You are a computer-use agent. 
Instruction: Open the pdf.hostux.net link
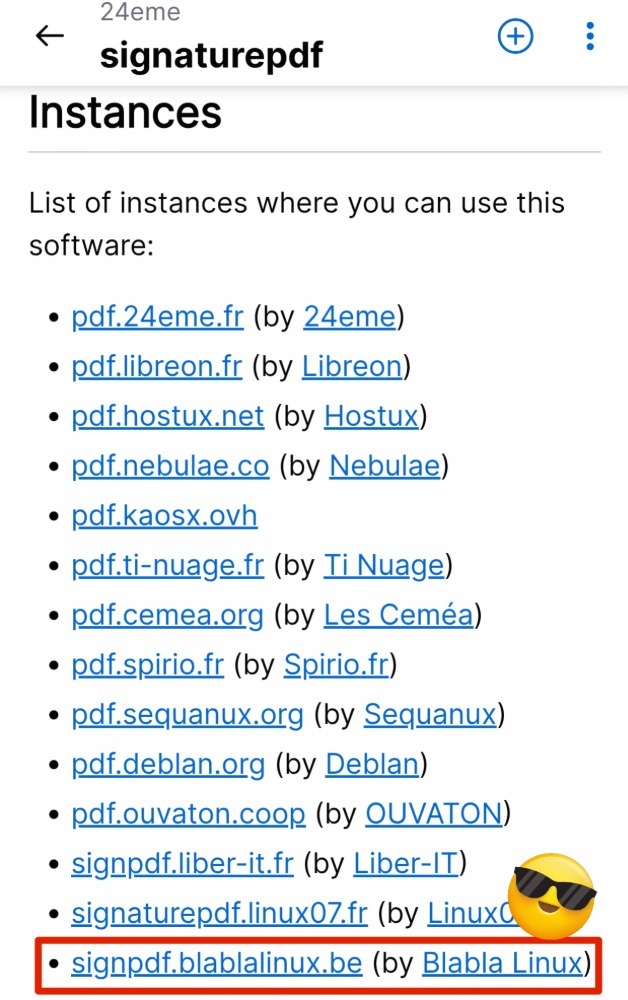click(x=167, y=416)
